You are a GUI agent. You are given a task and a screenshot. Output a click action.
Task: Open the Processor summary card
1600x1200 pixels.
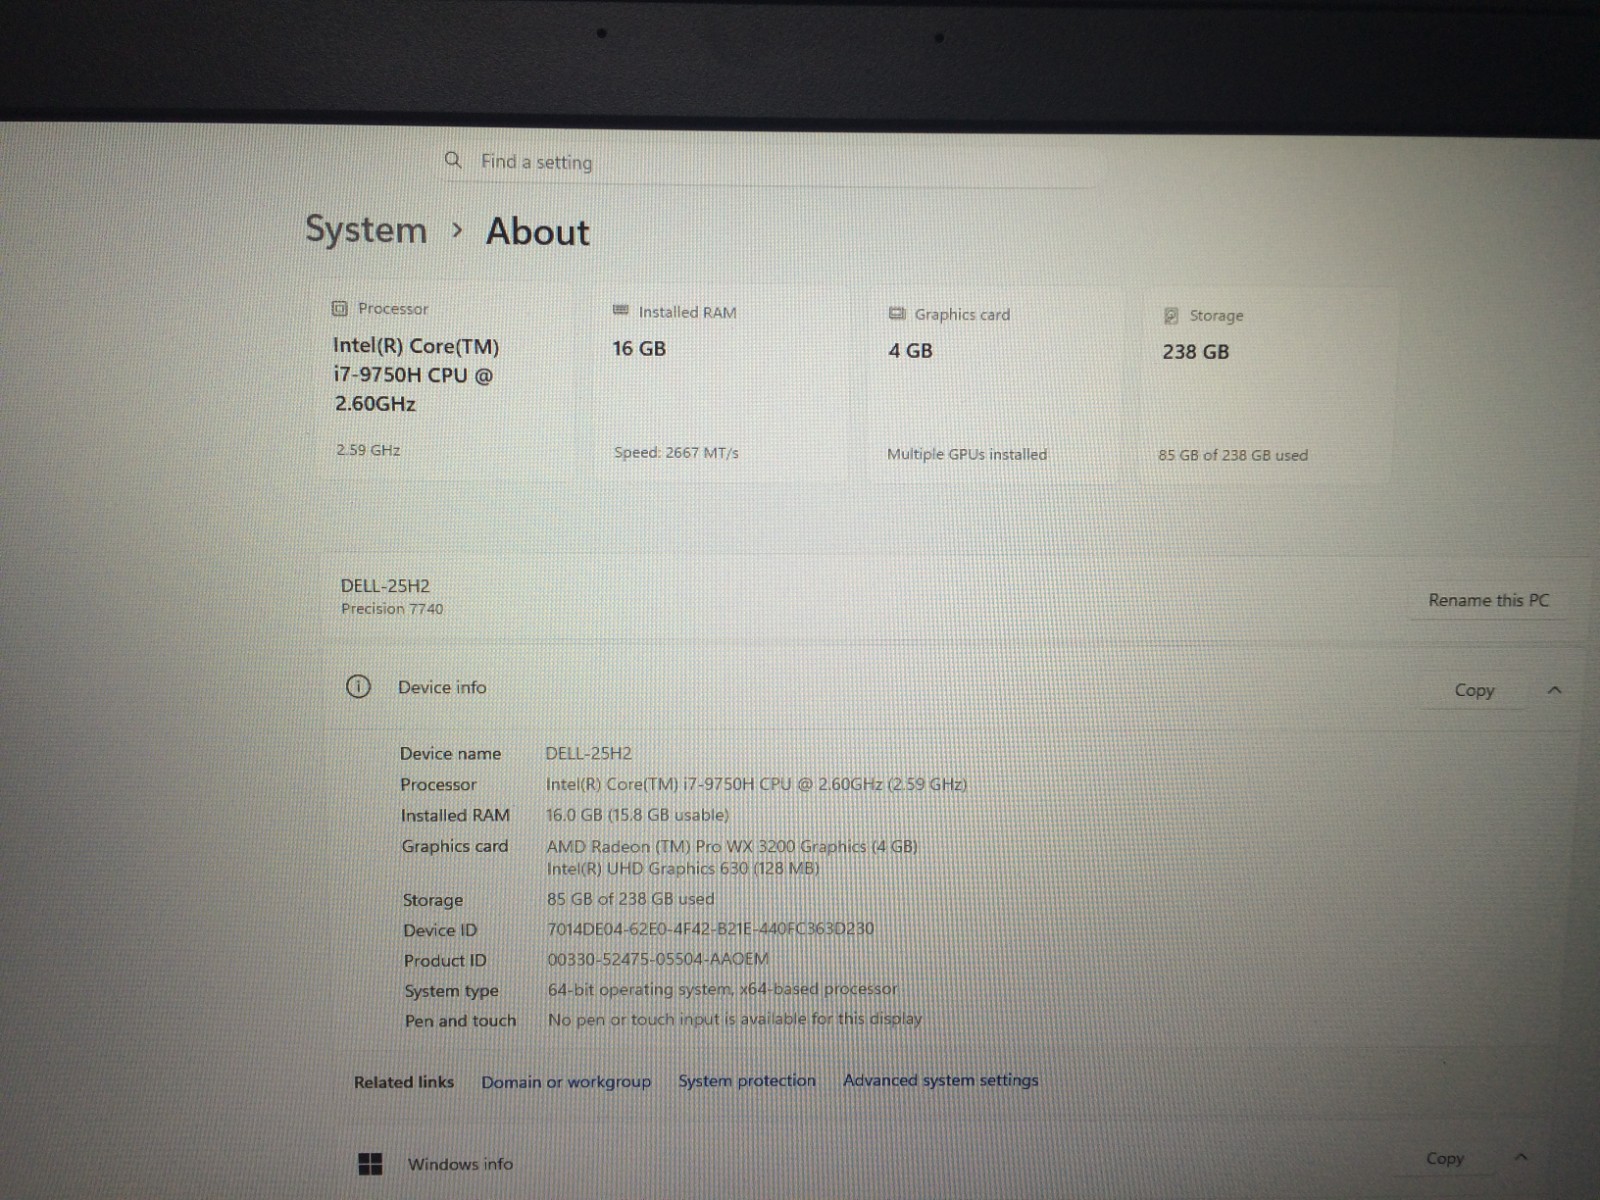point(452,382)
